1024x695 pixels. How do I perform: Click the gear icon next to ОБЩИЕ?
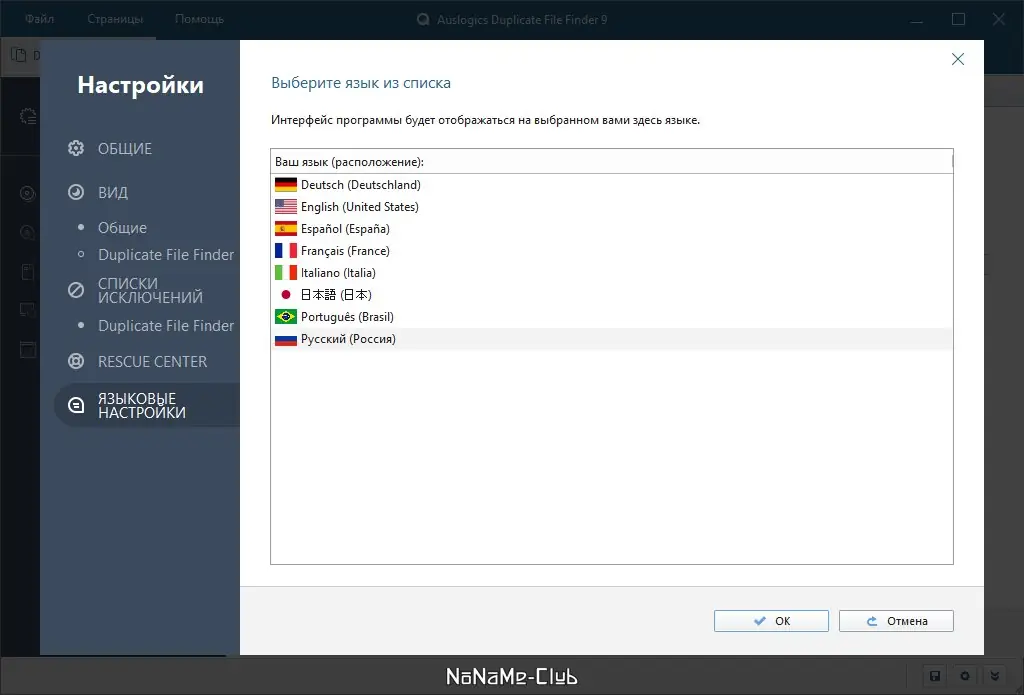point(76,148)
